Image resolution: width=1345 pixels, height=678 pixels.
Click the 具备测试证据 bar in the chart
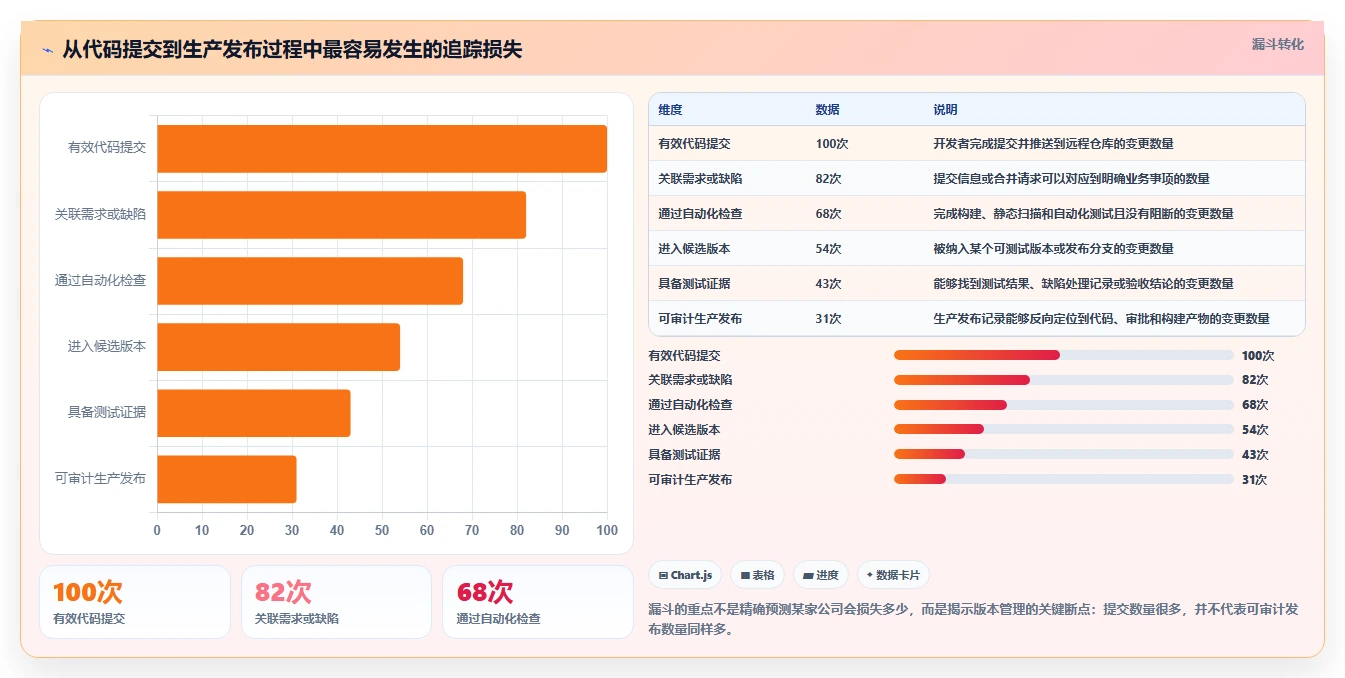(254, 413)
